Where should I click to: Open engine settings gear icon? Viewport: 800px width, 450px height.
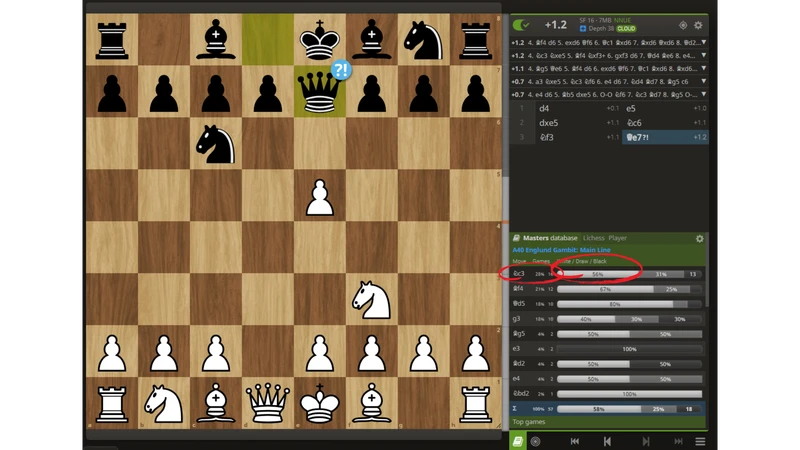coord(698,25)
